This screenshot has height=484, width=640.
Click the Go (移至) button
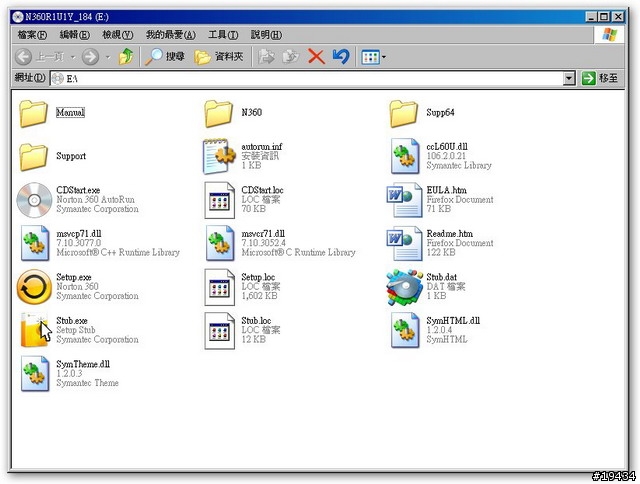[x=600, y=78]
